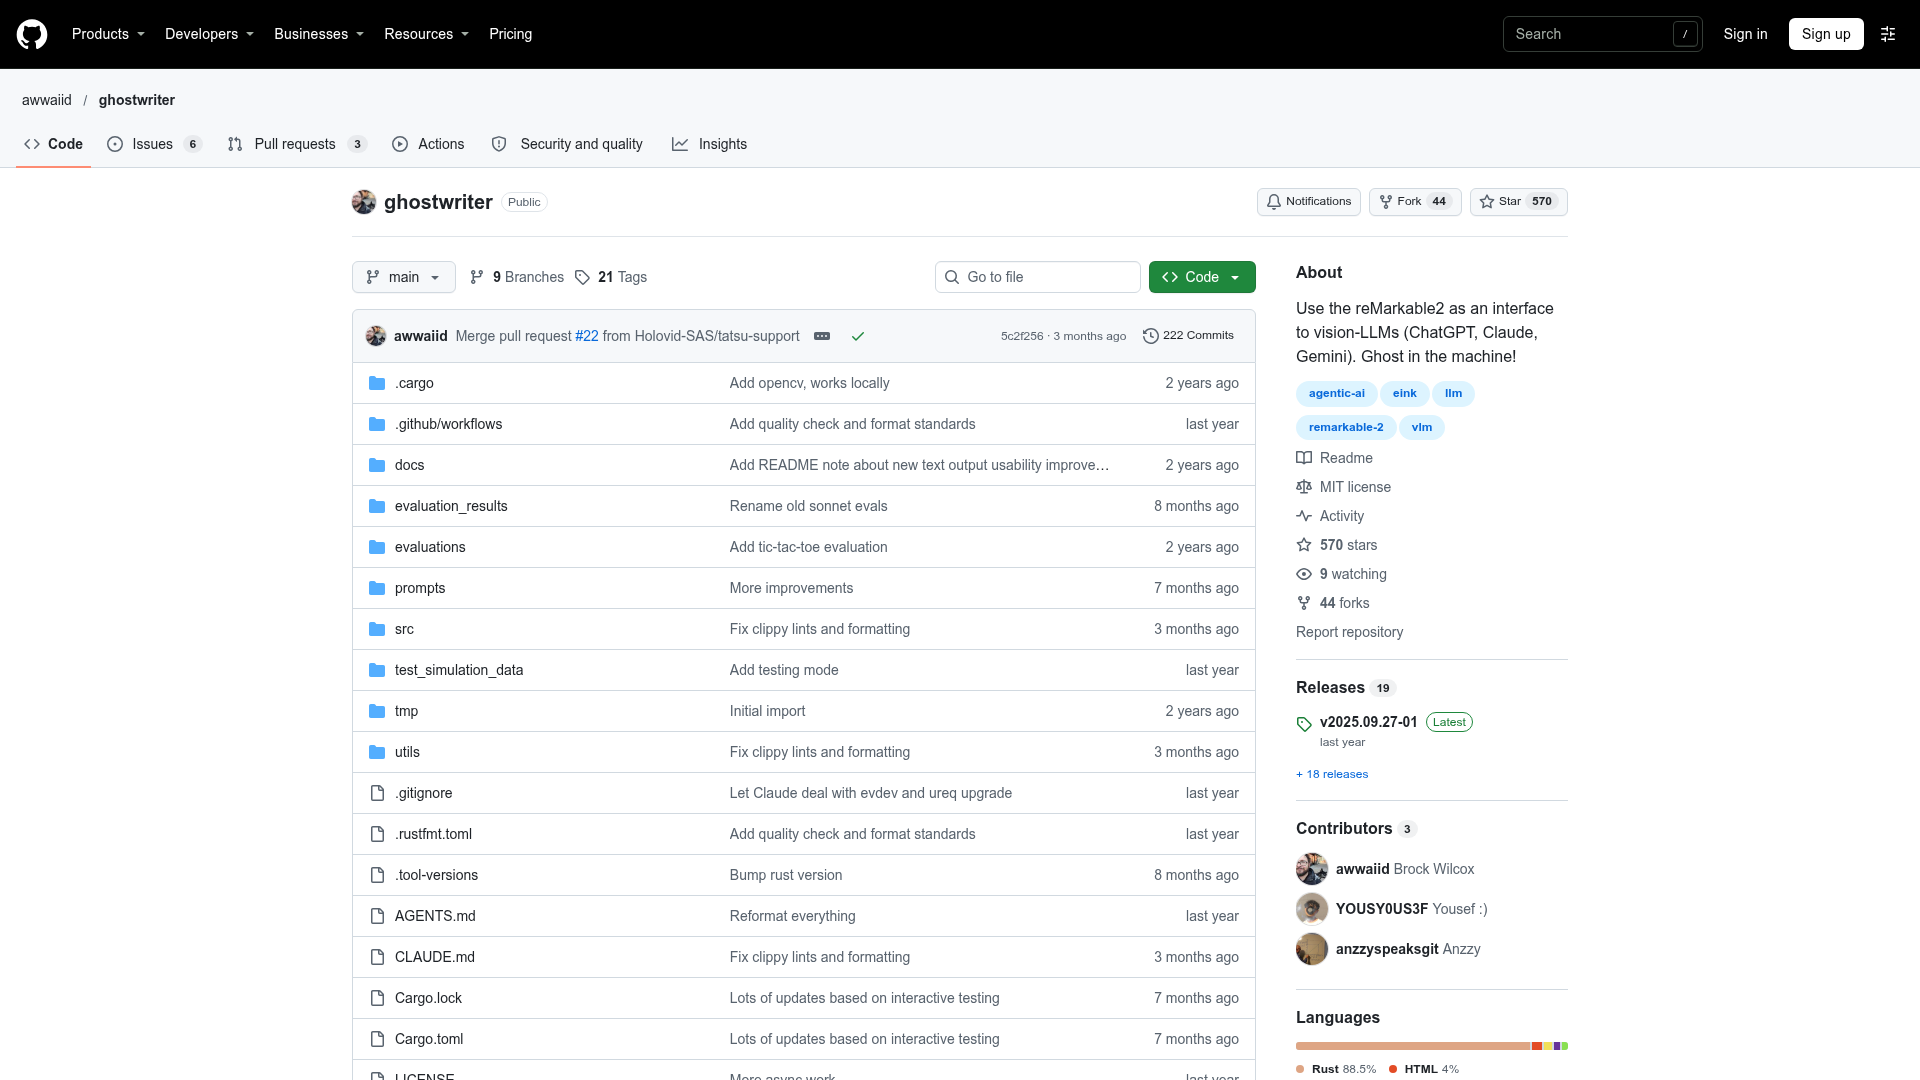Open the Insights tab
This screenshot has width=1920, height=1080.
click(x=710, y=144)
